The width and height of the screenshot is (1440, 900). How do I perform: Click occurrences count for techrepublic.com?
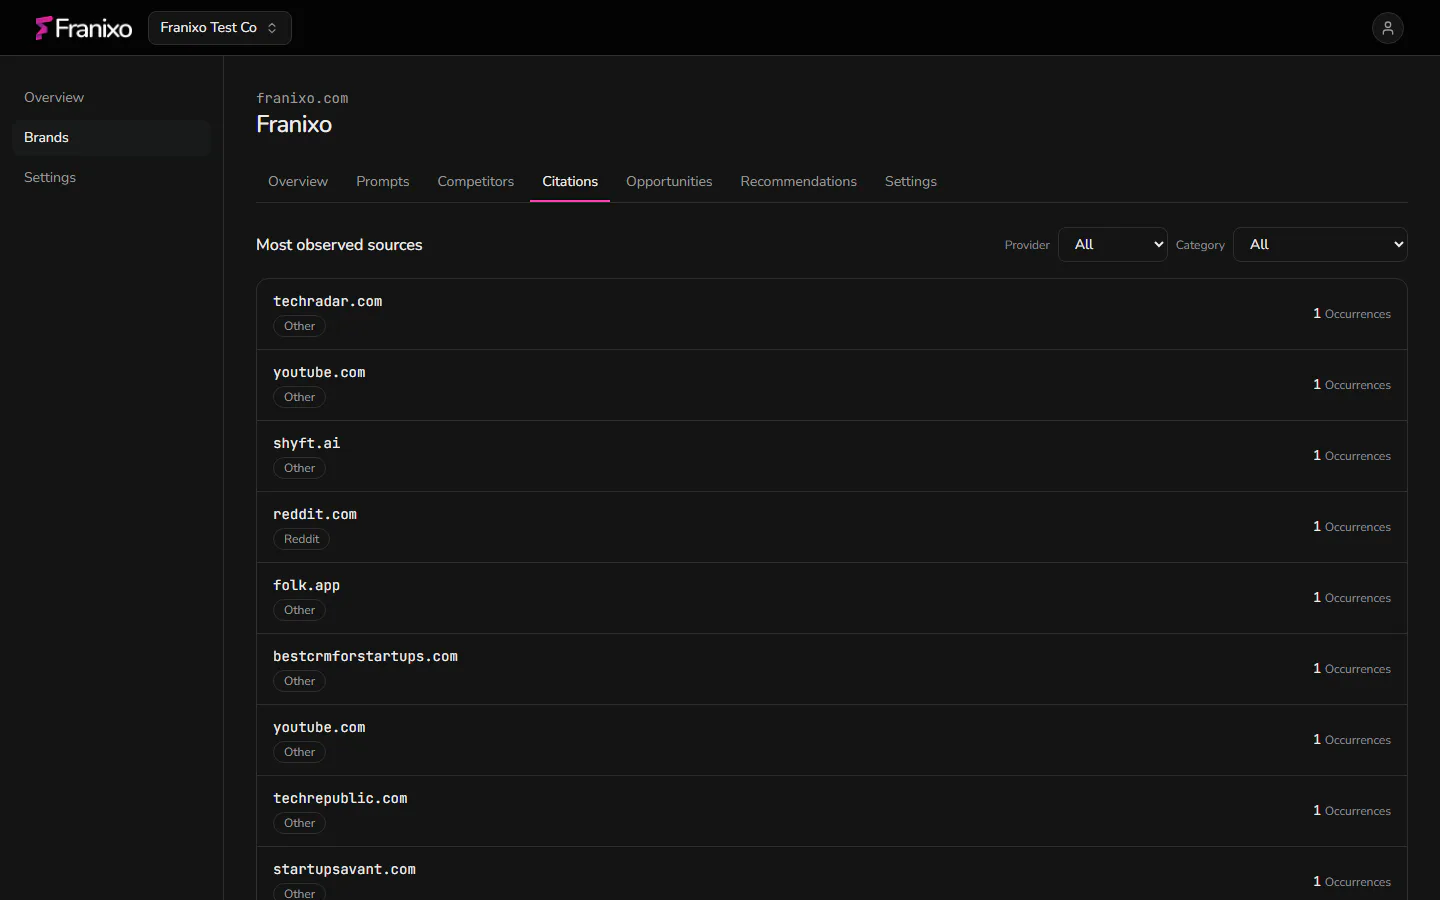pyautogui.click(x=1352, y=811)
